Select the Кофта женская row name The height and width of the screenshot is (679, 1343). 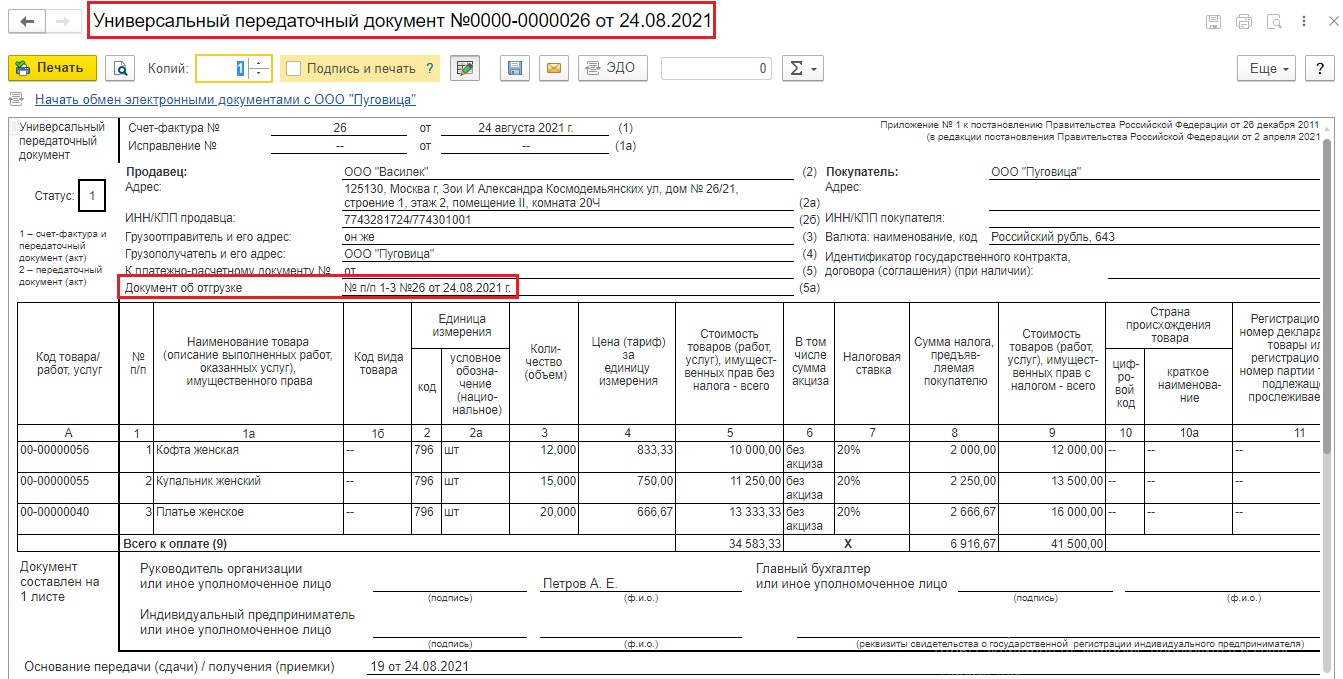[x=197, y=450]
